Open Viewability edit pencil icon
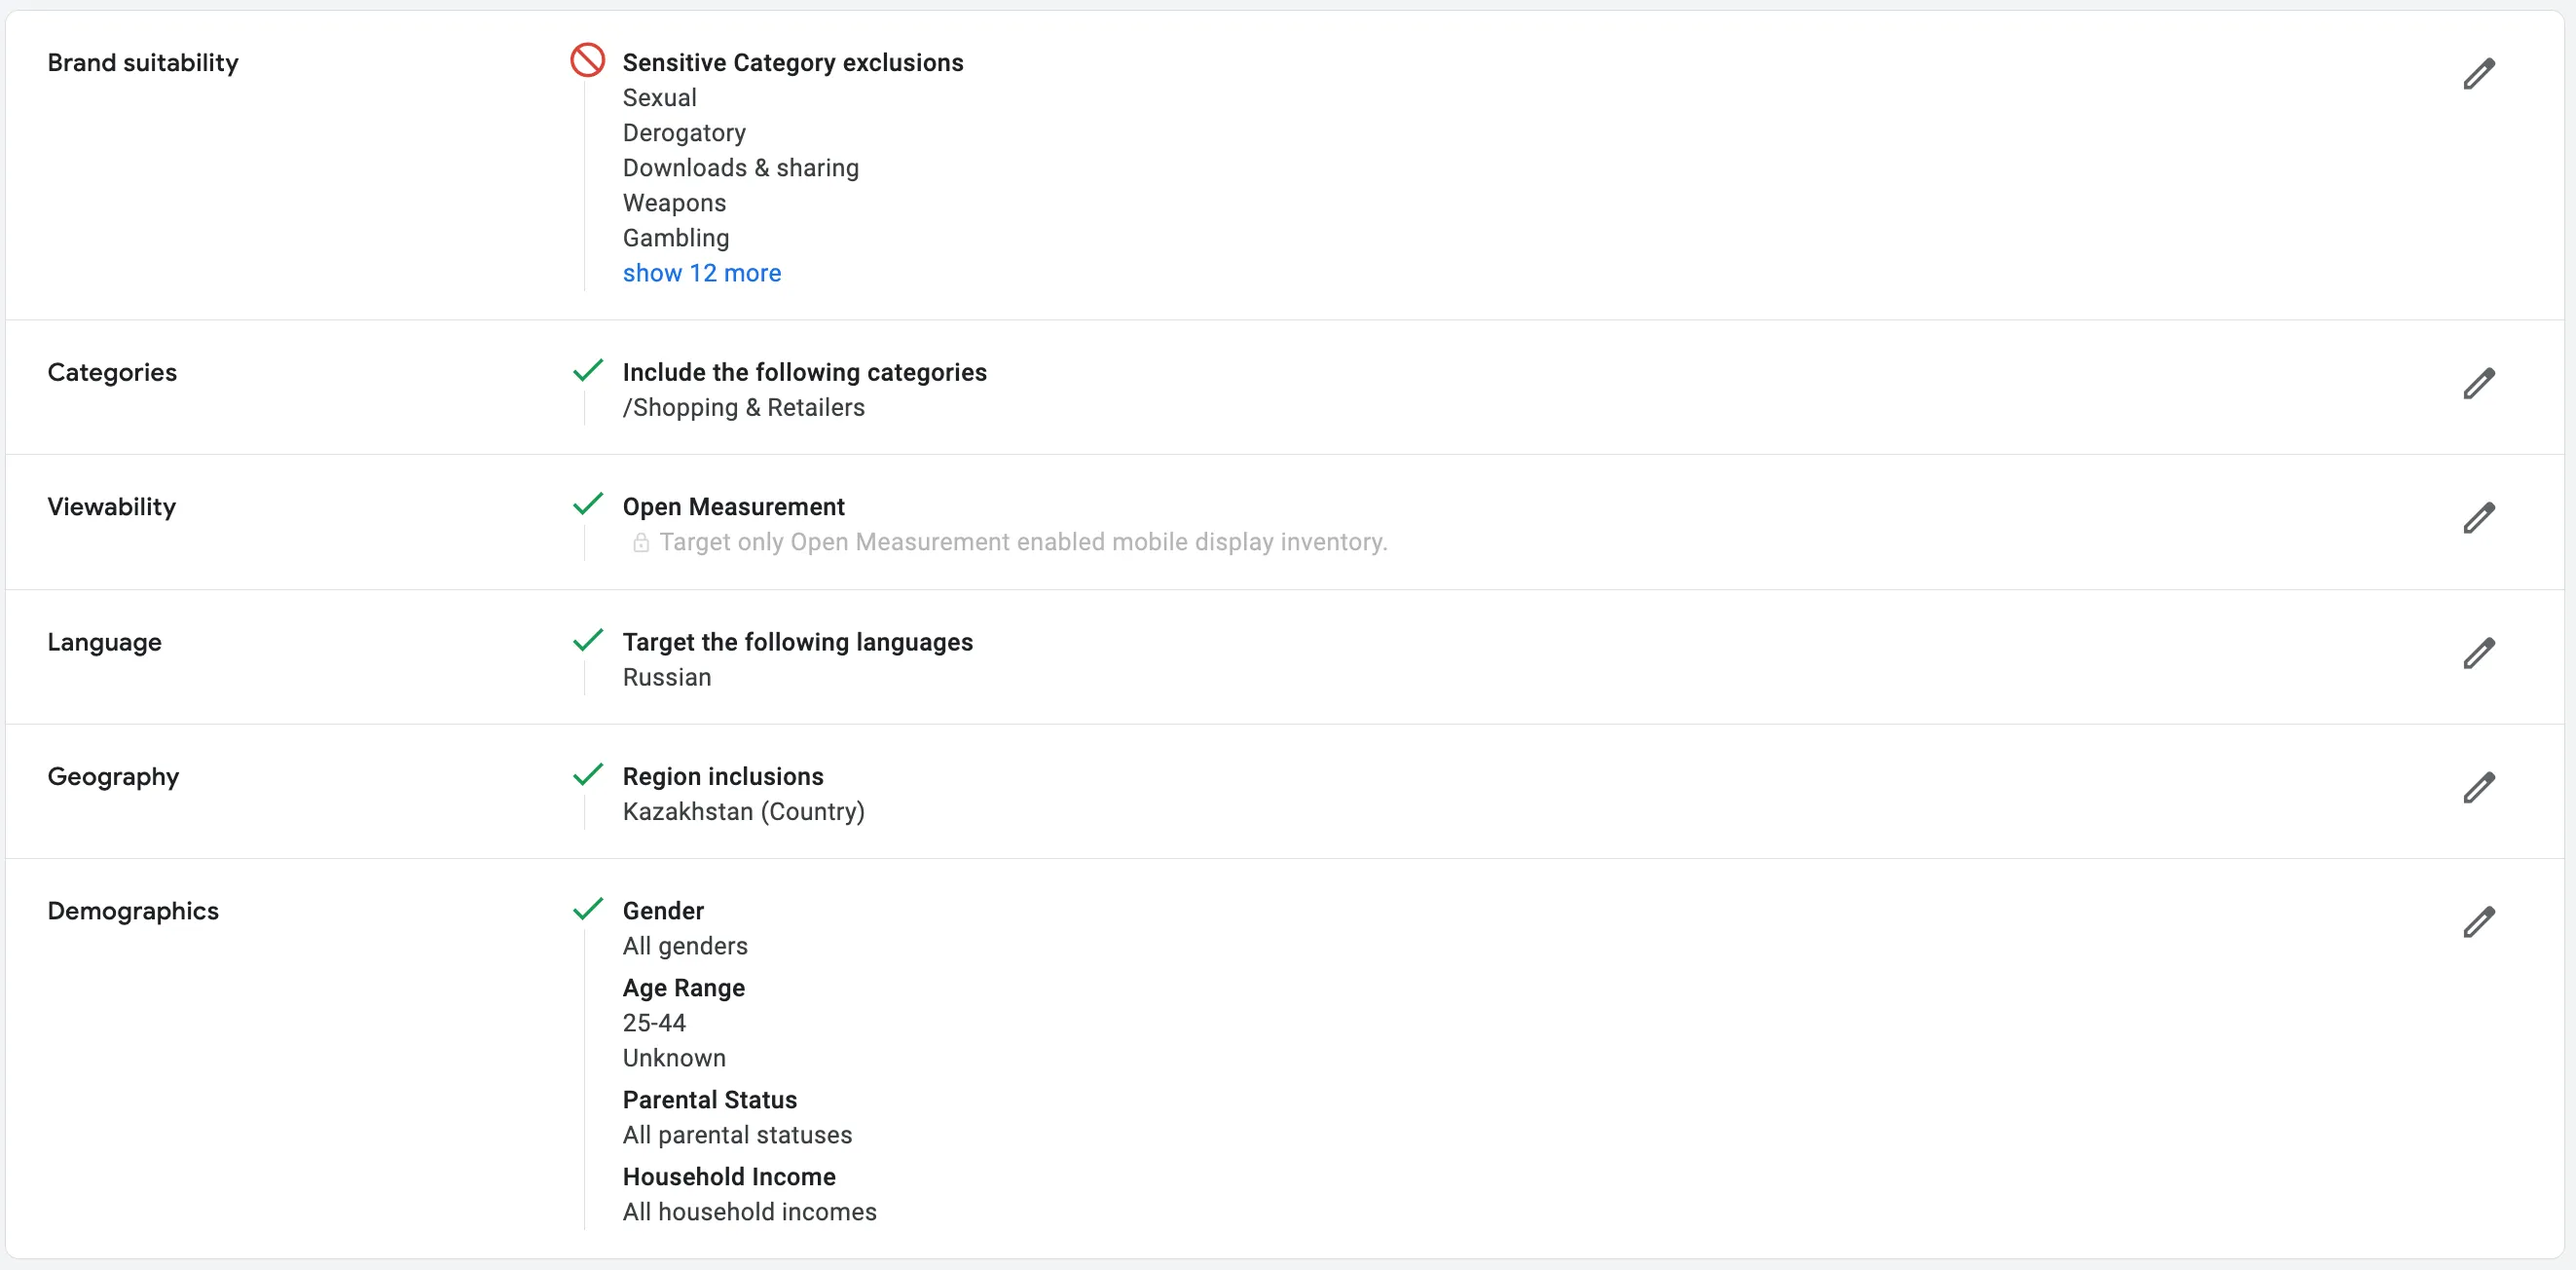2576x1270 pixels. pos(2479,518)
